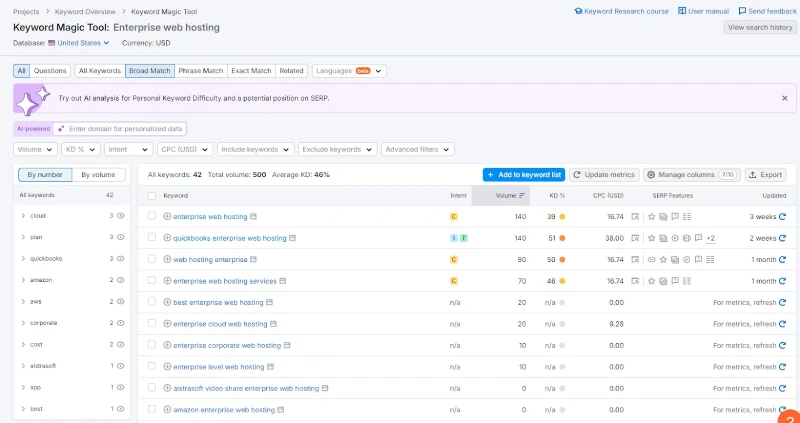
Task: Open the Advanced filters dropdown
Action: click(418, 150)
